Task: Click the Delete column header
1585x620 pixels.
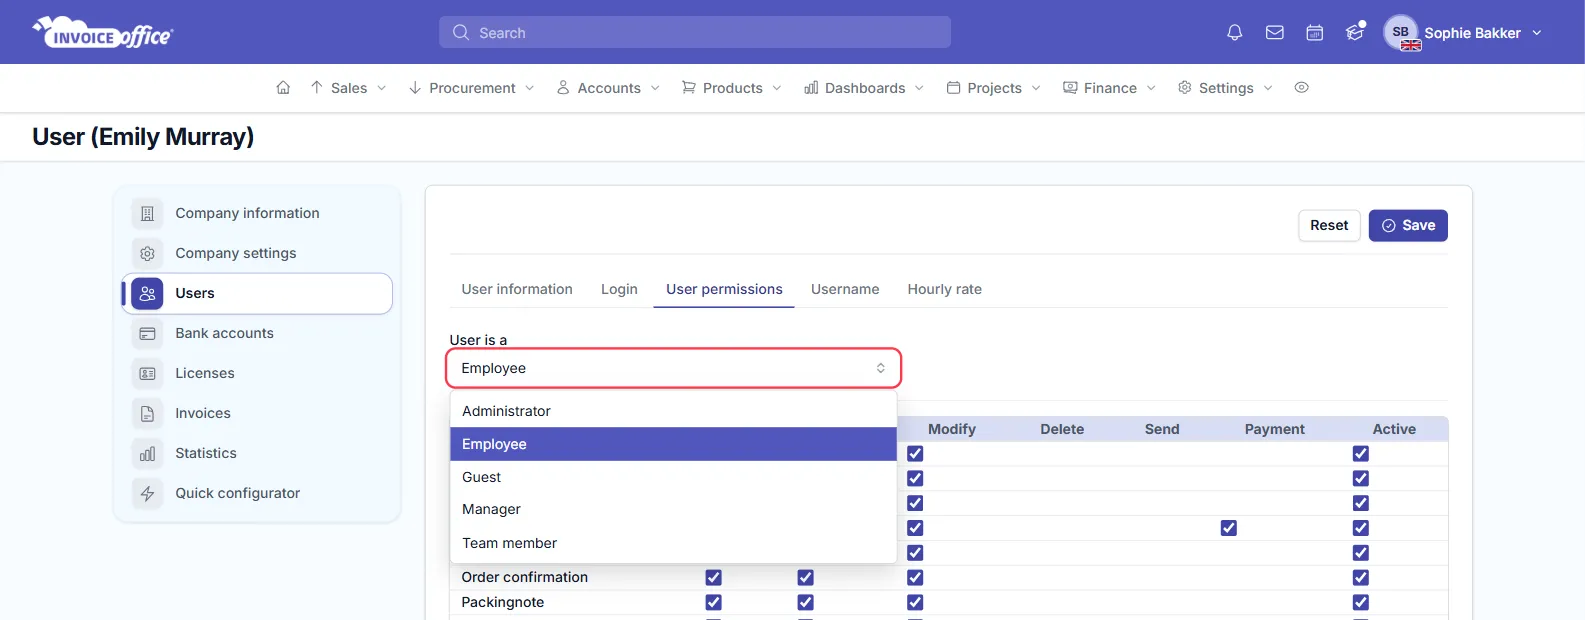Action: pyautogui.click(x=1062, y=429)
